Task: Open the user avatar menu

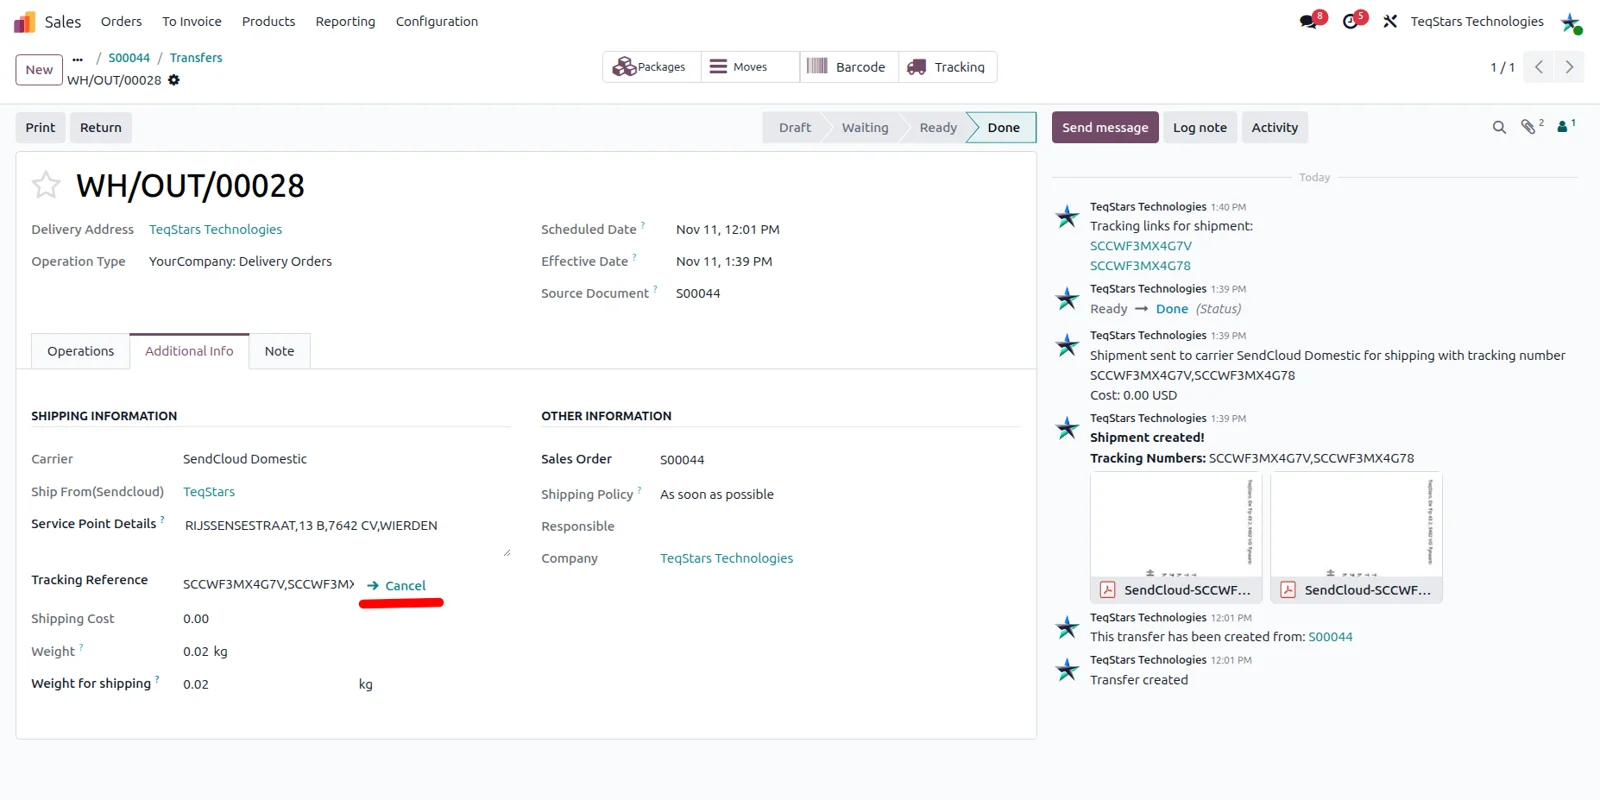Action: pyautogui.click(x=1571, y=22)
